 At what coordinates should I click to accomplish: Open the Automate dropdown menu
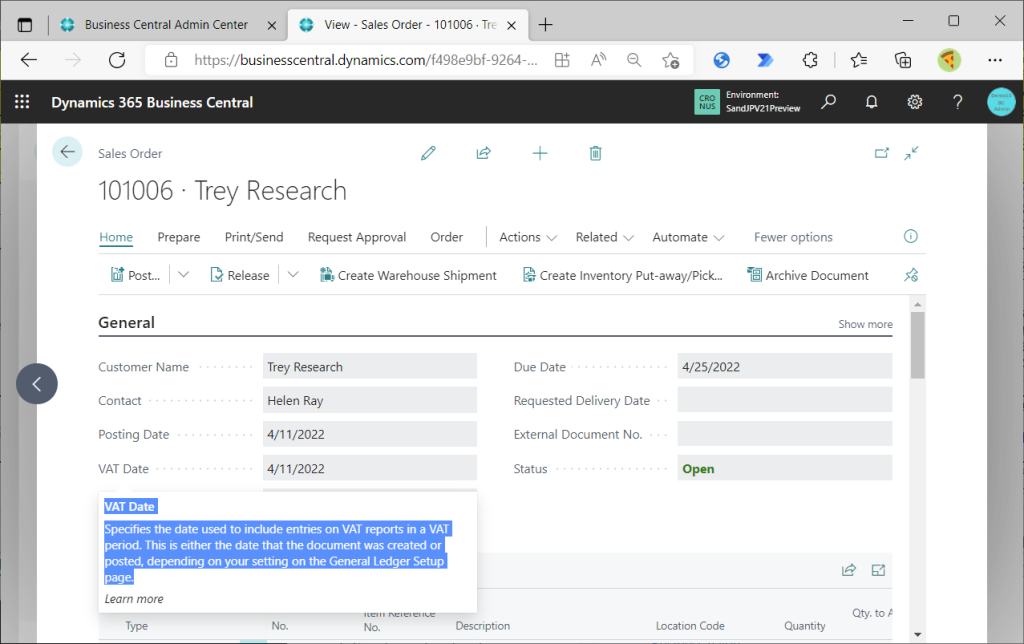pos(688,237)
